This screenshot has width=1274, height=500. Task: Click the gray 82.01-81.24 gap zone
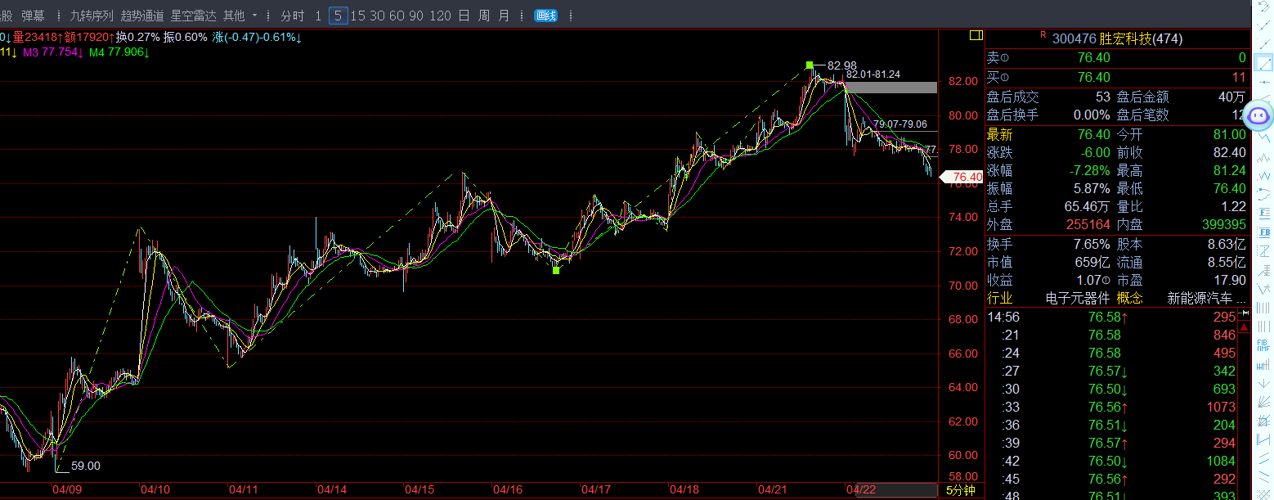tap(890, 88)
